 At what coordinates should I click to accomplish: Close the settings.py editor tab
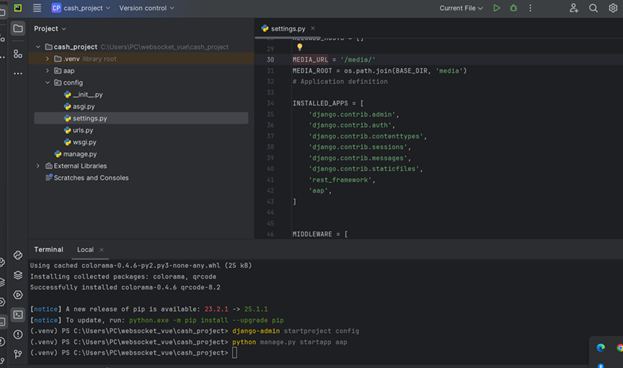(x=313, y=28)
